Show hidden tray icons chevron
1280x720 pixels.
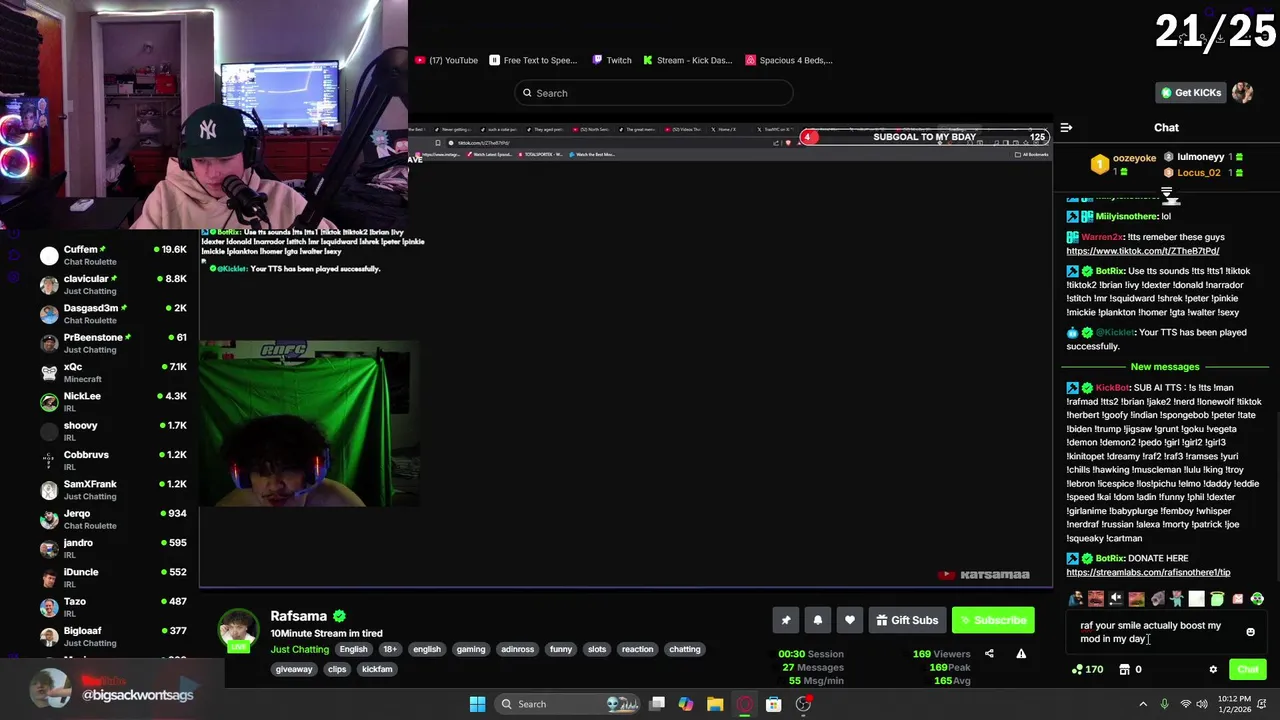(1143, 704)
